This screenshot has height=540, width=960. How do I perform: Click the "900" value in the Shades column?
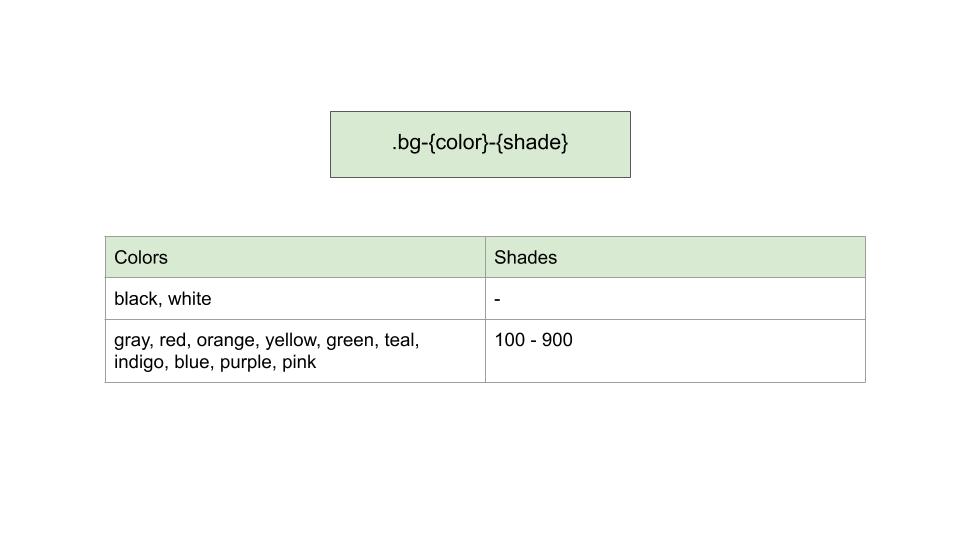click(x=557, y=341)
